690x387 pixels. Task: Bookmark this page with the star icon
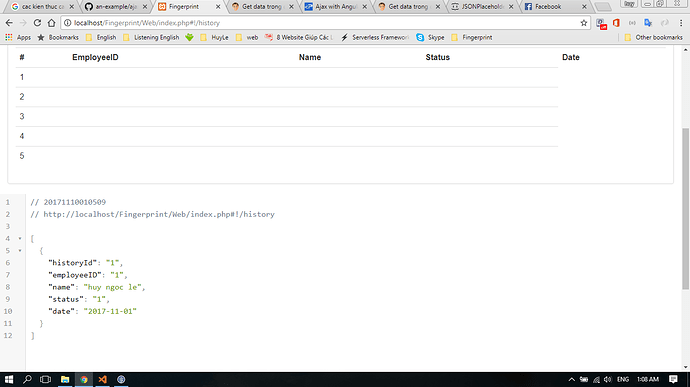(584, 23)
